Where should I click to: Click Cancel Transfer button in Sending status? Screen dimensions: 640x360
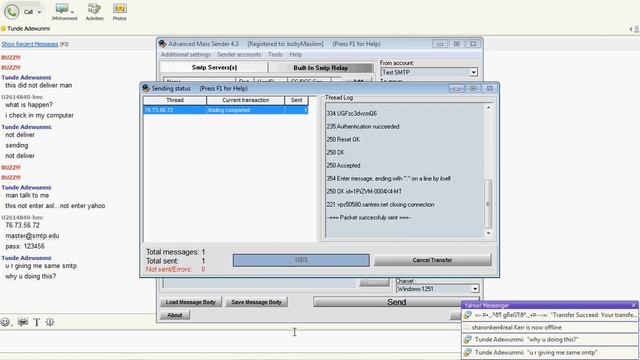pyautogui.click(x=432, y=260)
